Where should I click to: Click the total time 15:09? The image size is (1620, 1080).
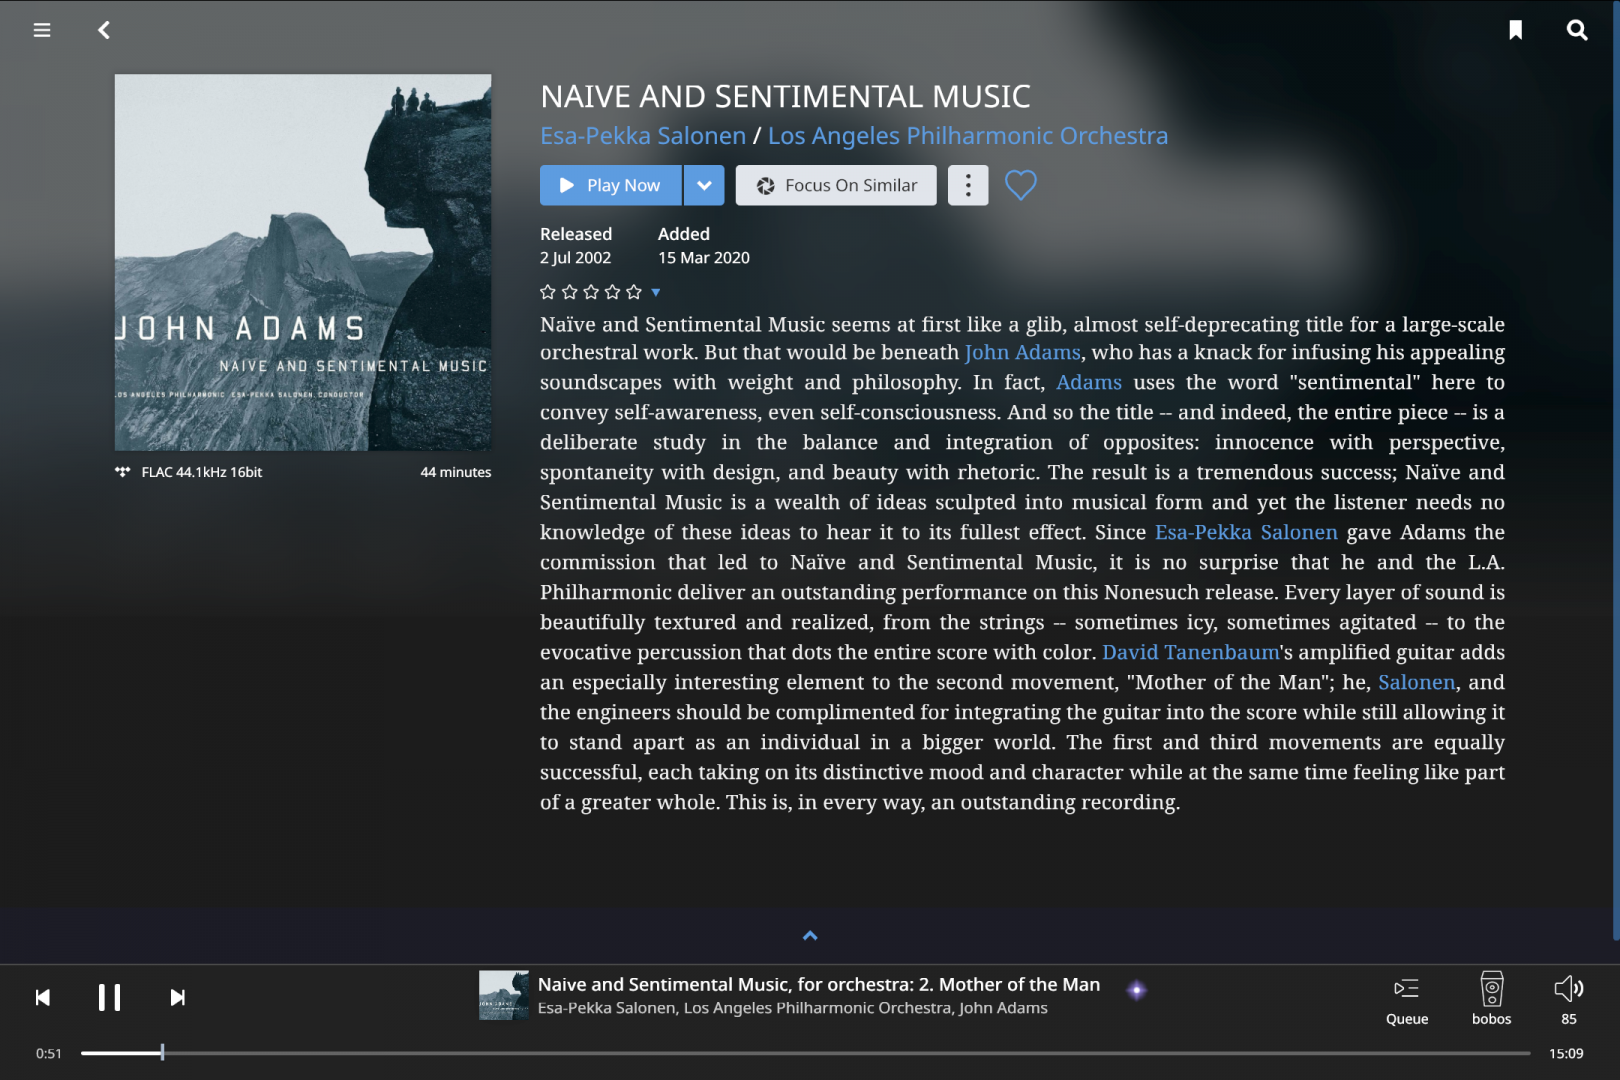1566,1053
